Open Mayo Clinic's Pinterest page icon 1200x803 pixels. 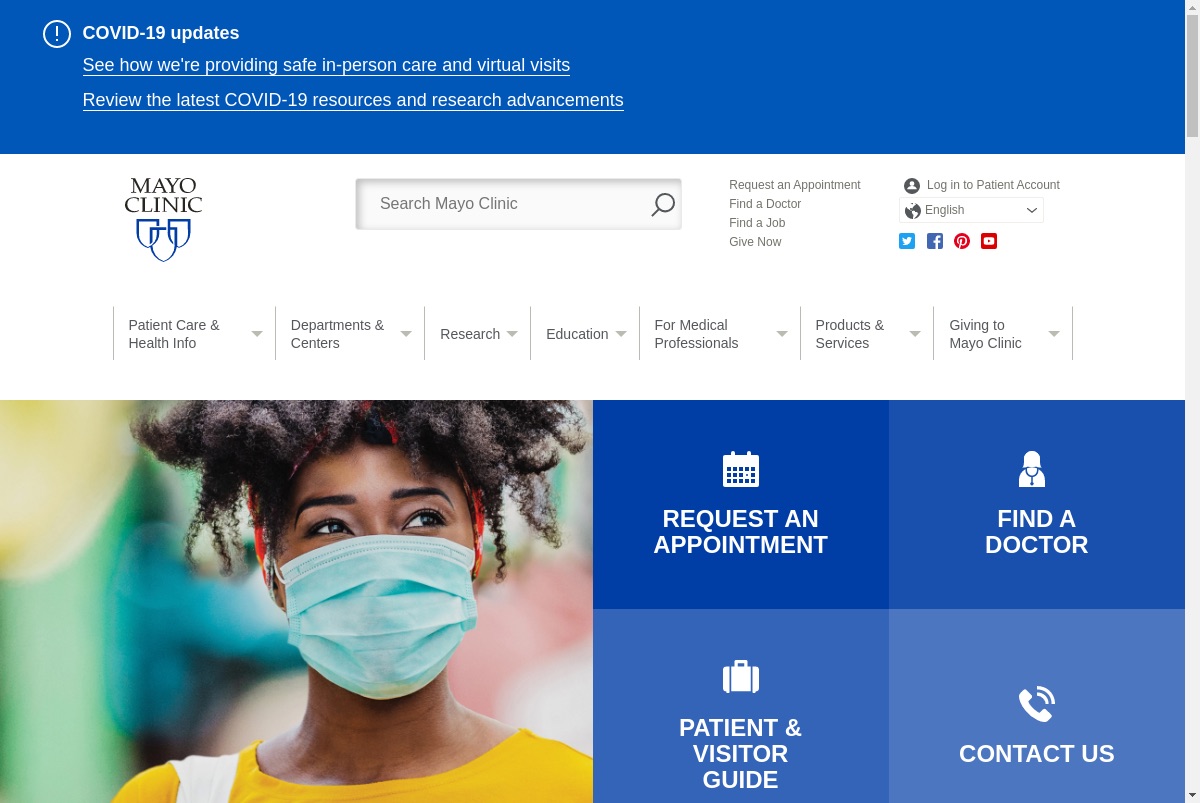[x=962, y=241]
